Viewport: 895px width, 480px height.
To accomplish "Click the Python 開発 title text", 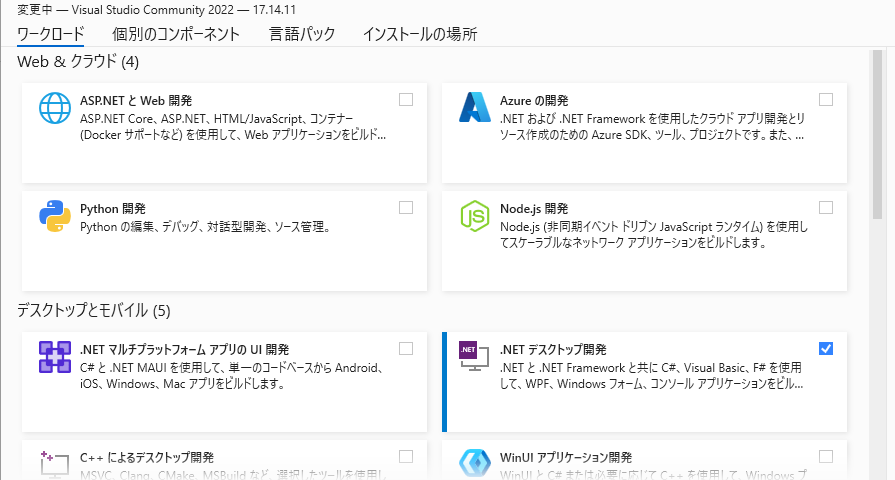I will pyautogui.click(x=113, y=208).
